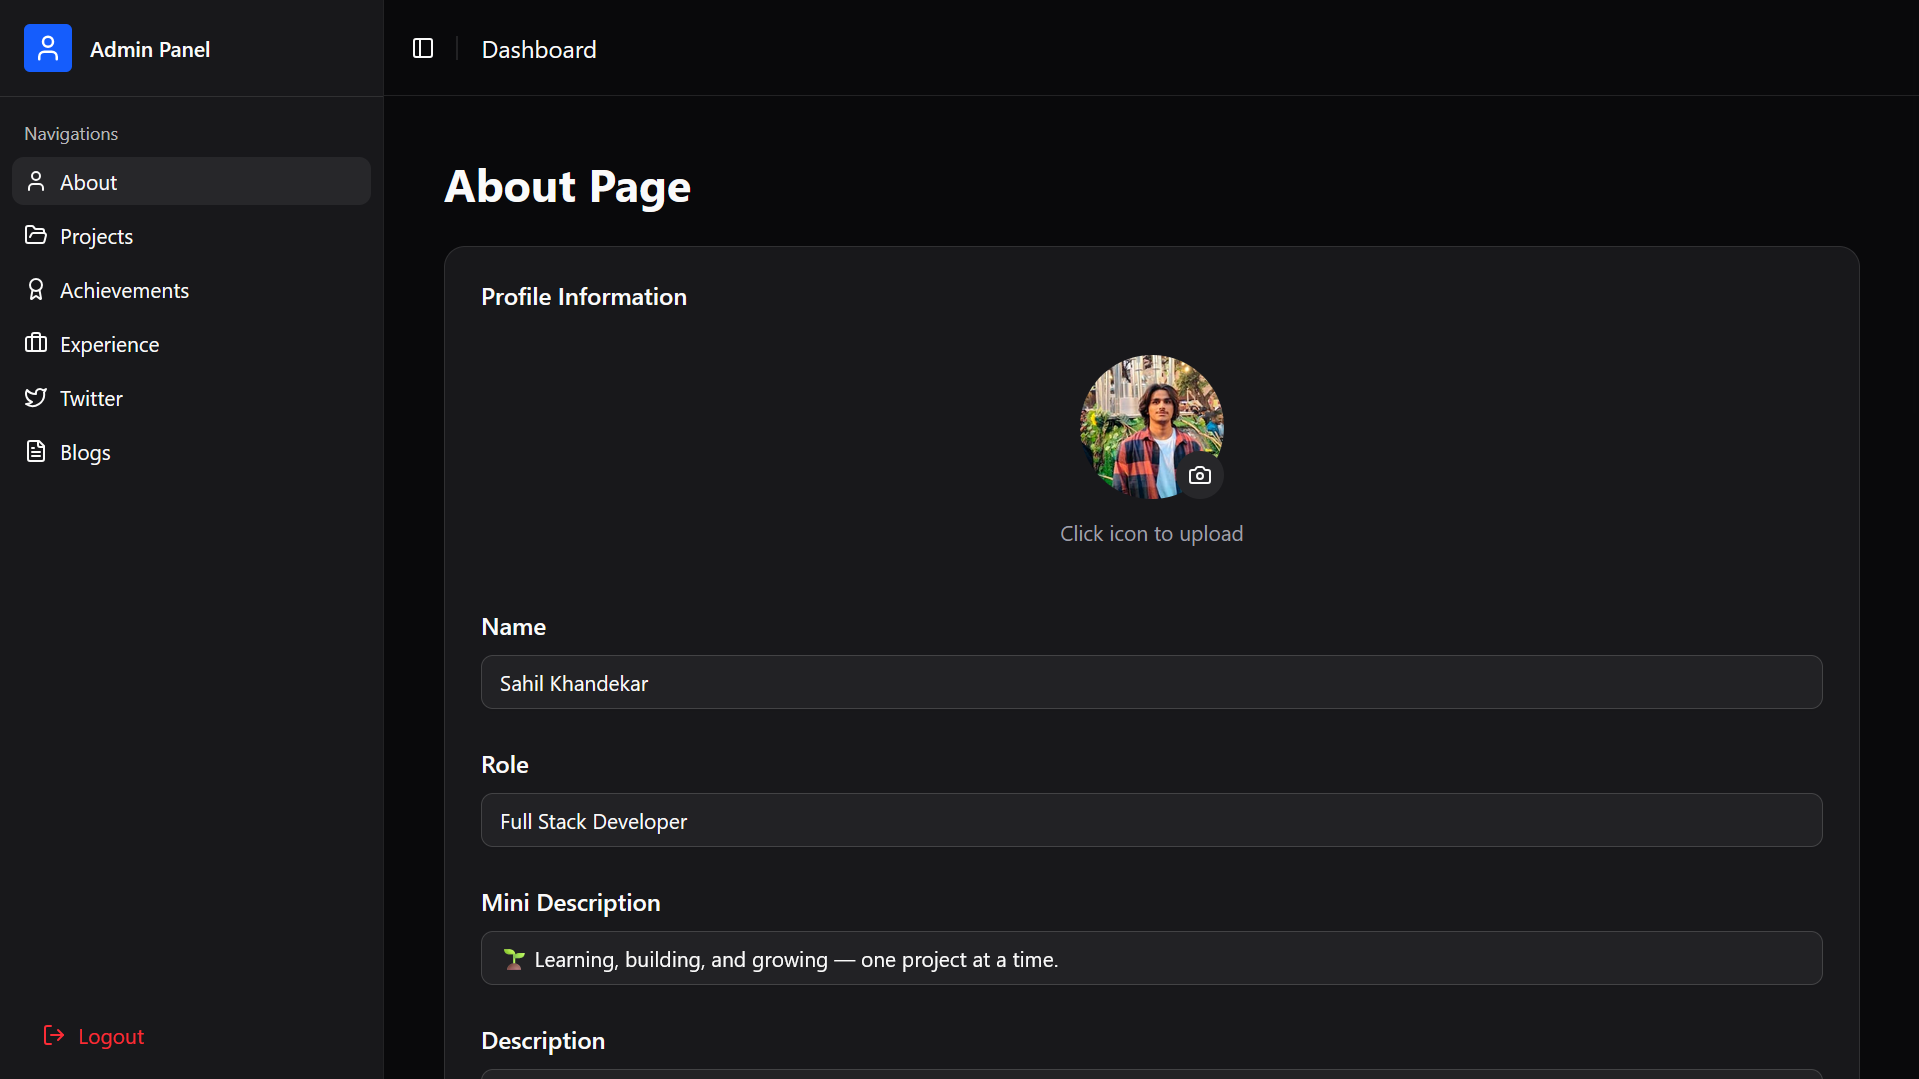Click the About person icon in sidebar

click(36, 181)
